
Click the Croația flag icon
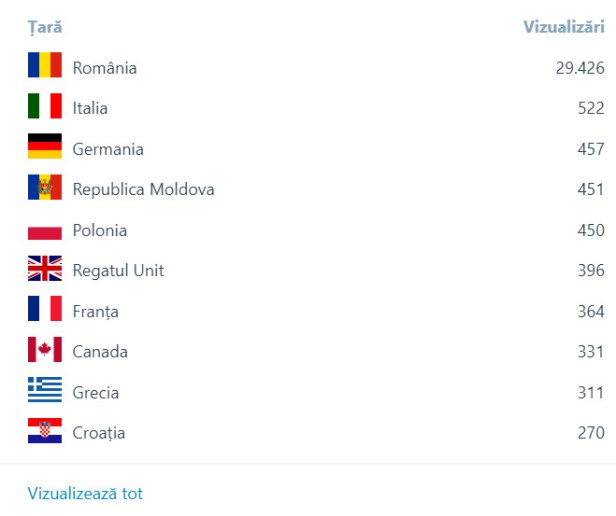[x=45, y=432]
